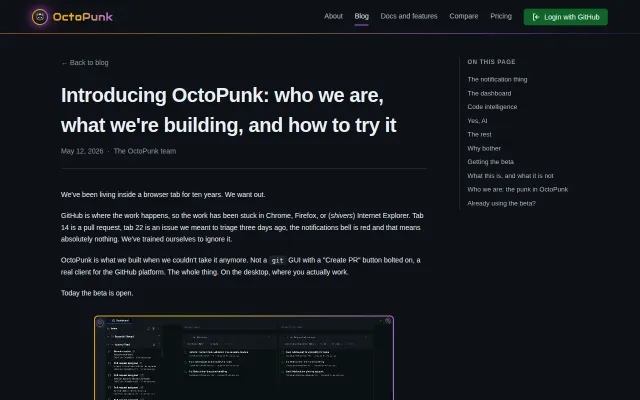Open the About page

(x=333, y=16)
